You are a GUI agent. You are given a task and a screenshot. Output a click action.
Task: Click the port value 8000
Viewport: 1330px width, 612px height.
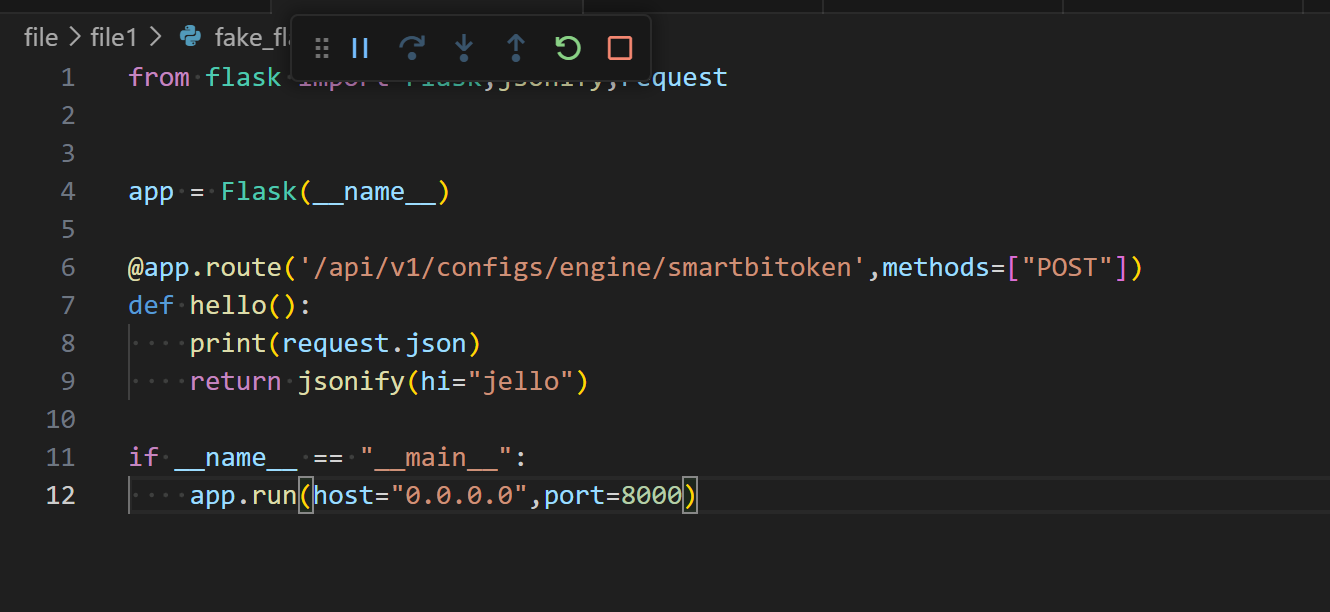pos(651,495)
